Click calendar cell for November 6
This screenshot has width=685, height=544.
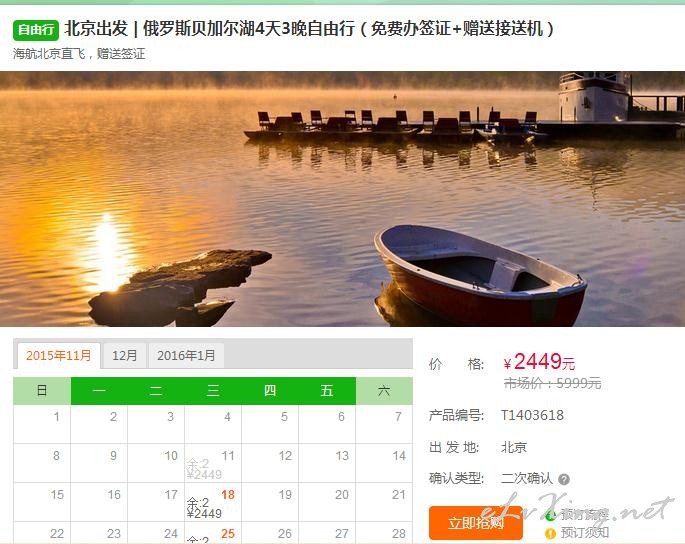pyautogui.click(x=327, y=424)
